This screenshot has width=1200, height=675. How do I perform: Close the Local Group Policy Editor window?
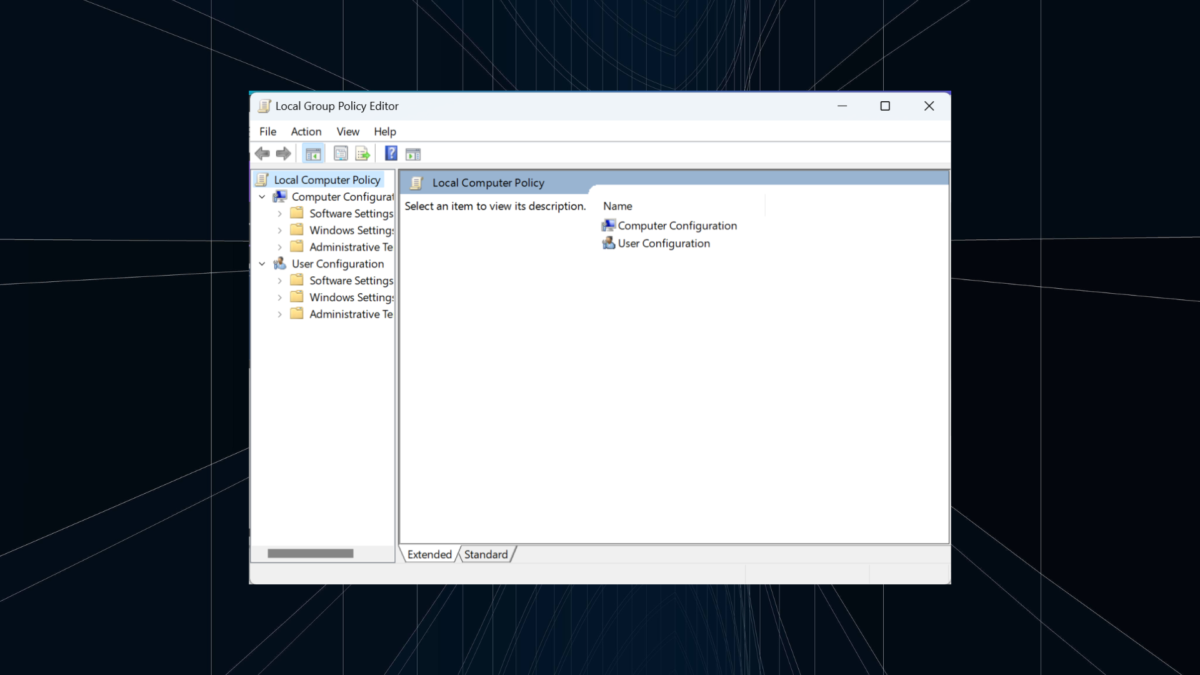tap(929, 106)
